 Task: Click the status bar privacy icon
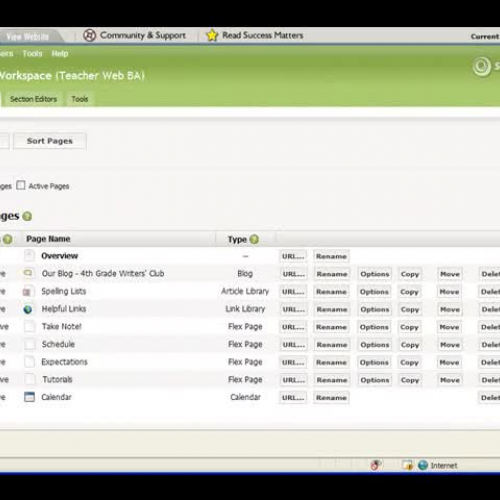tap(375, 465)
